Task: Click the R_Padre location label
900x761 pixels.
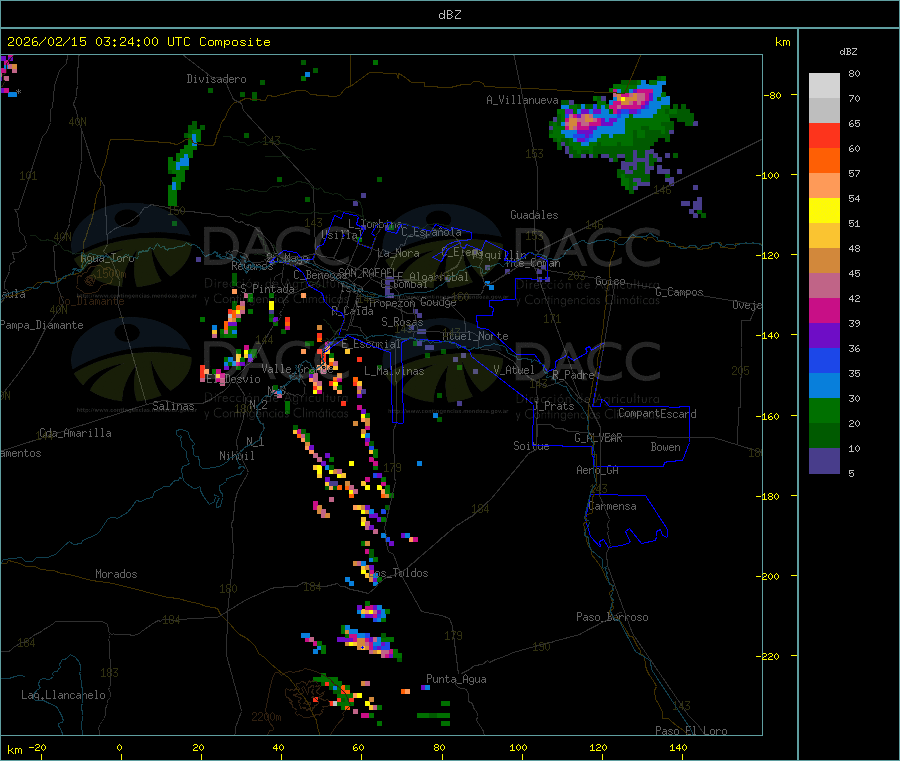Action: 573,375
